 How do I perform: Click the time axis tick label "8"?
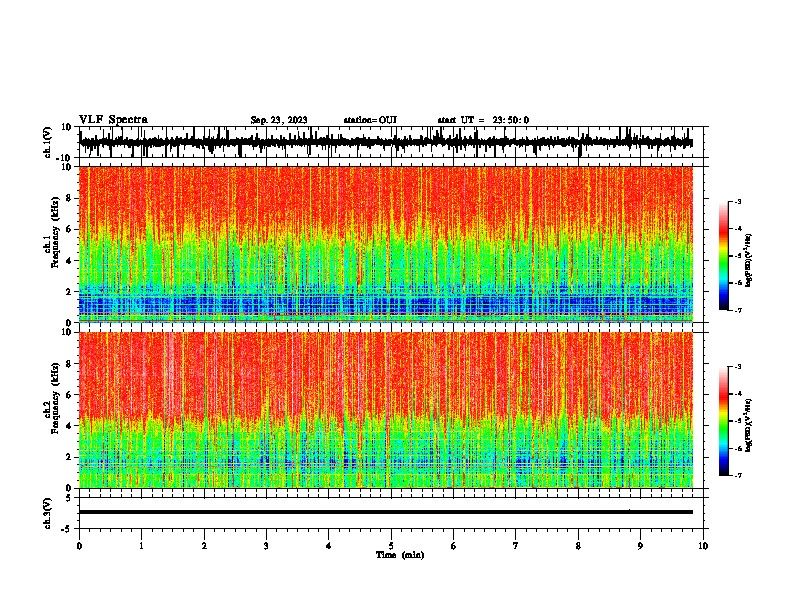[x=578, y=546]
